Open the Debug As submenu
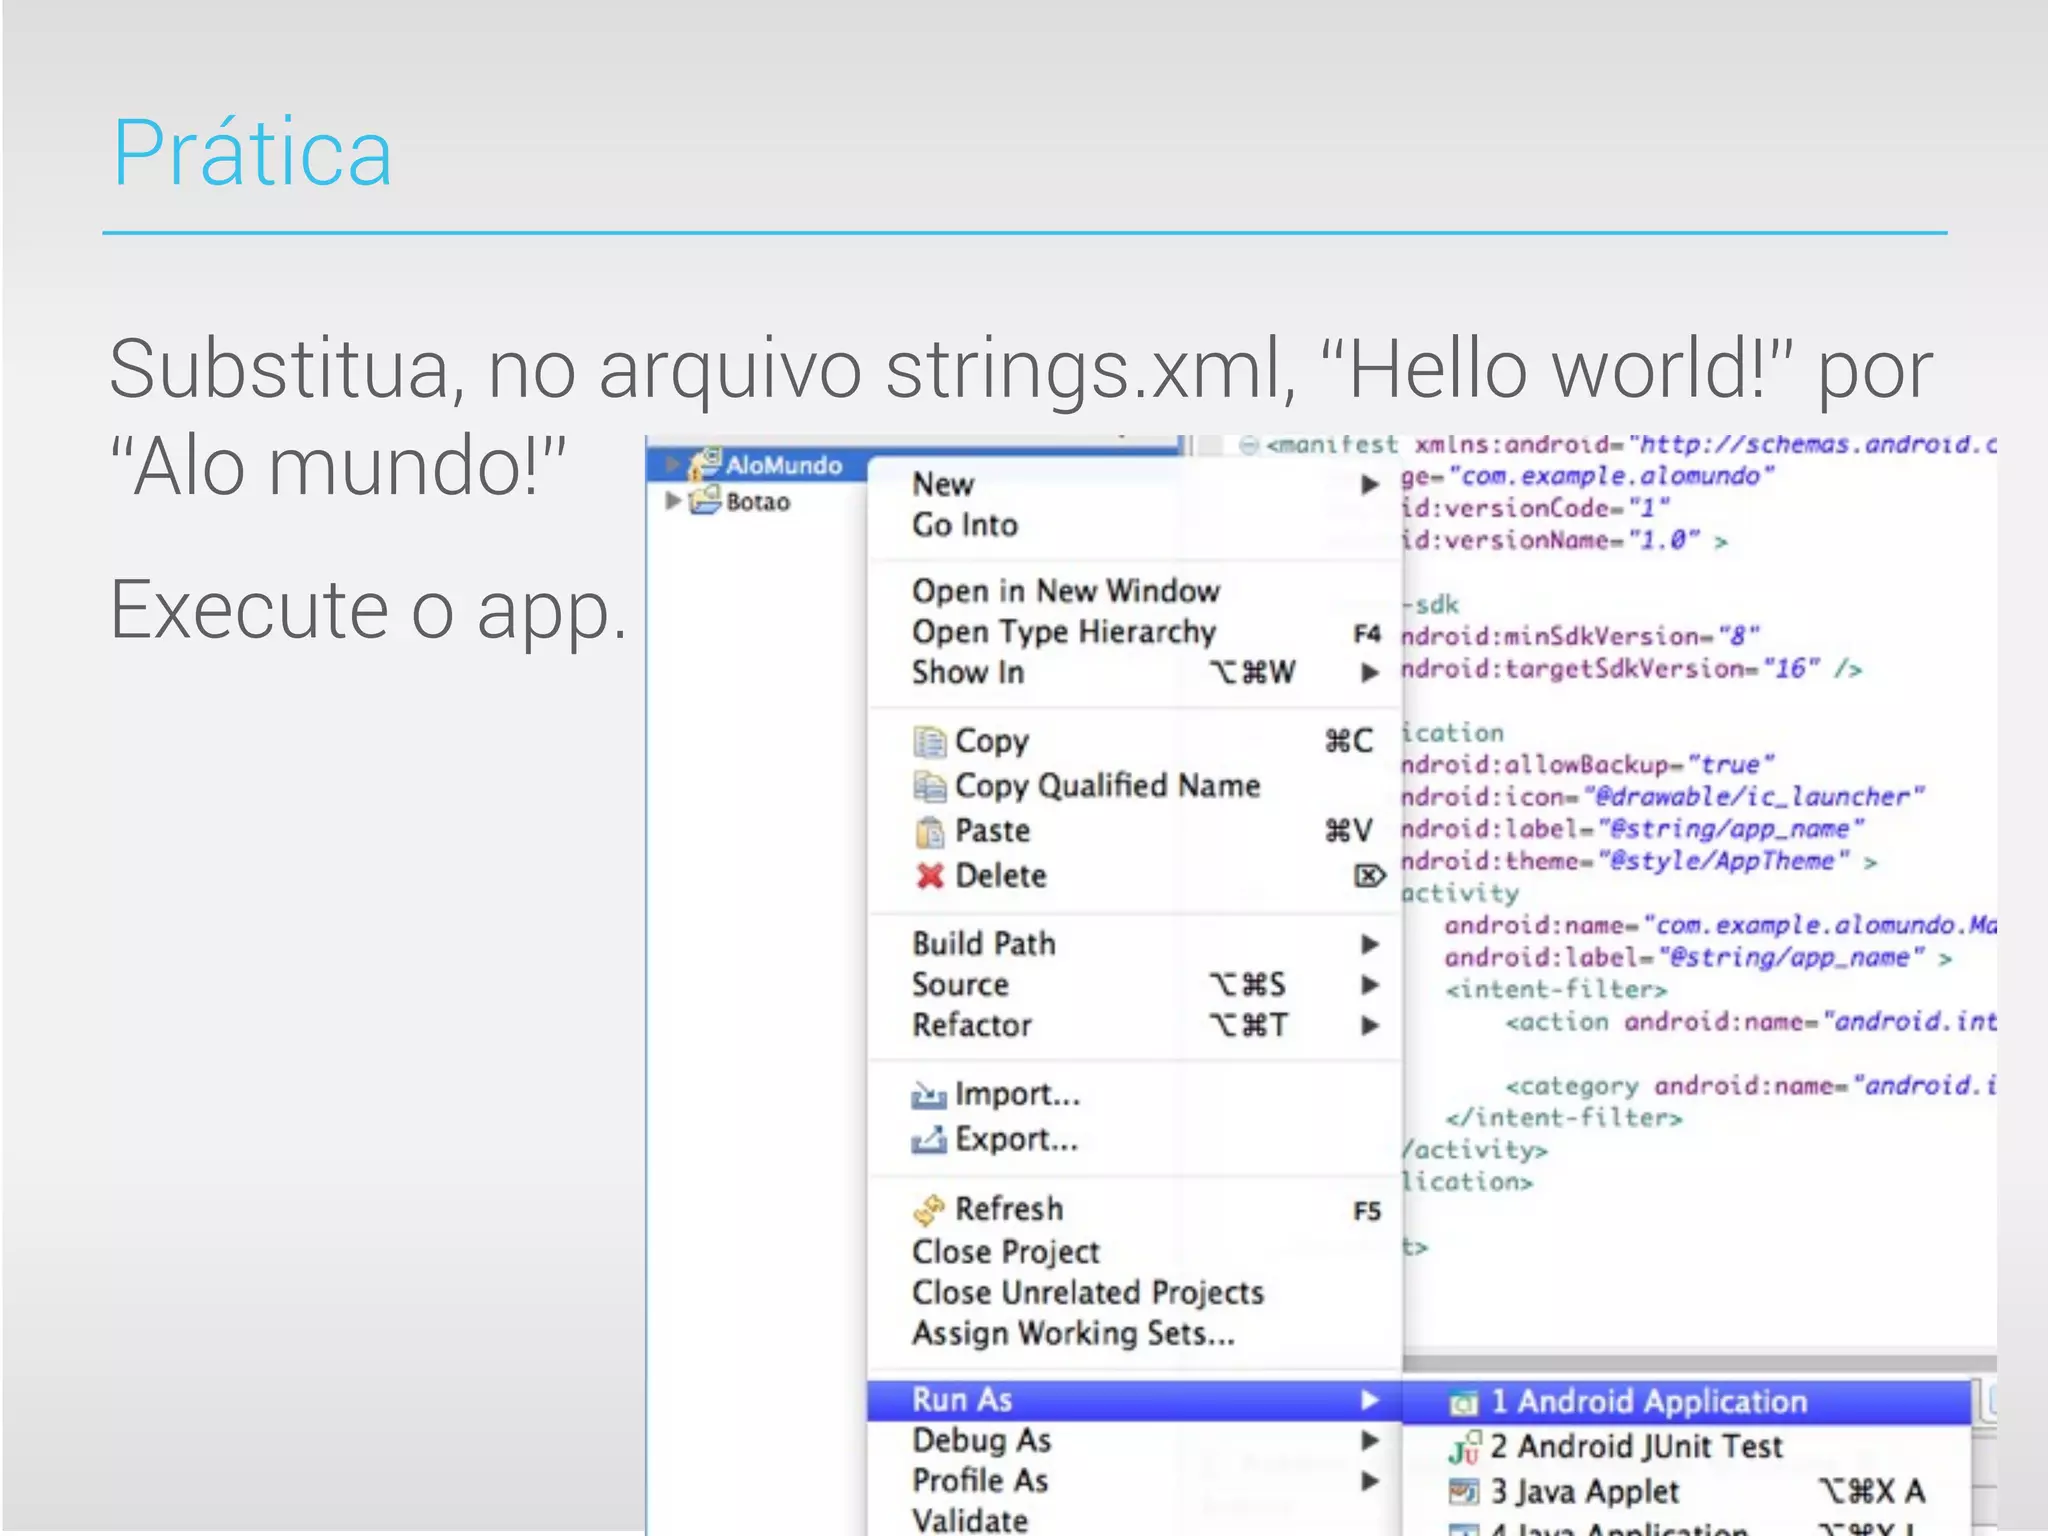Viewport: 2048px width, 1536px height. [x=1135, y=1441]
